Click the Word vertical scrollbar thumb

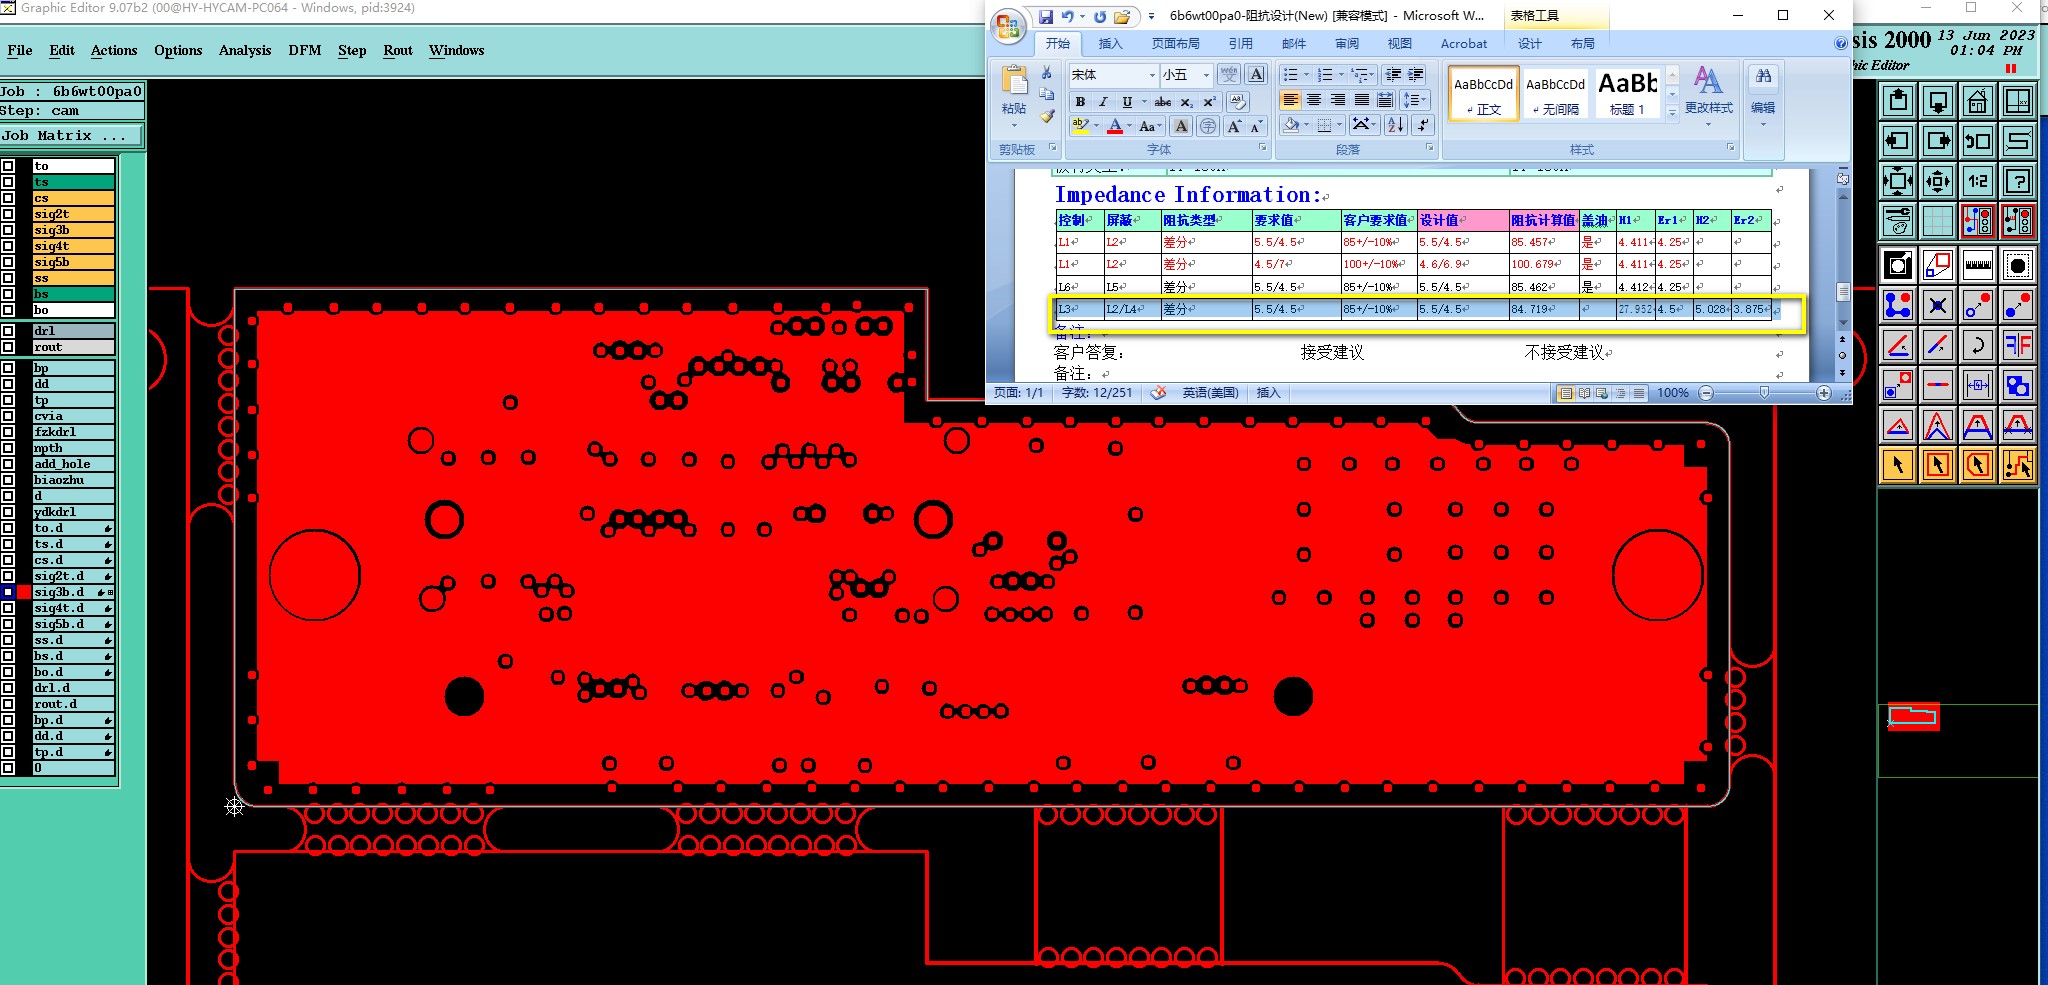tap(1843, 292)
